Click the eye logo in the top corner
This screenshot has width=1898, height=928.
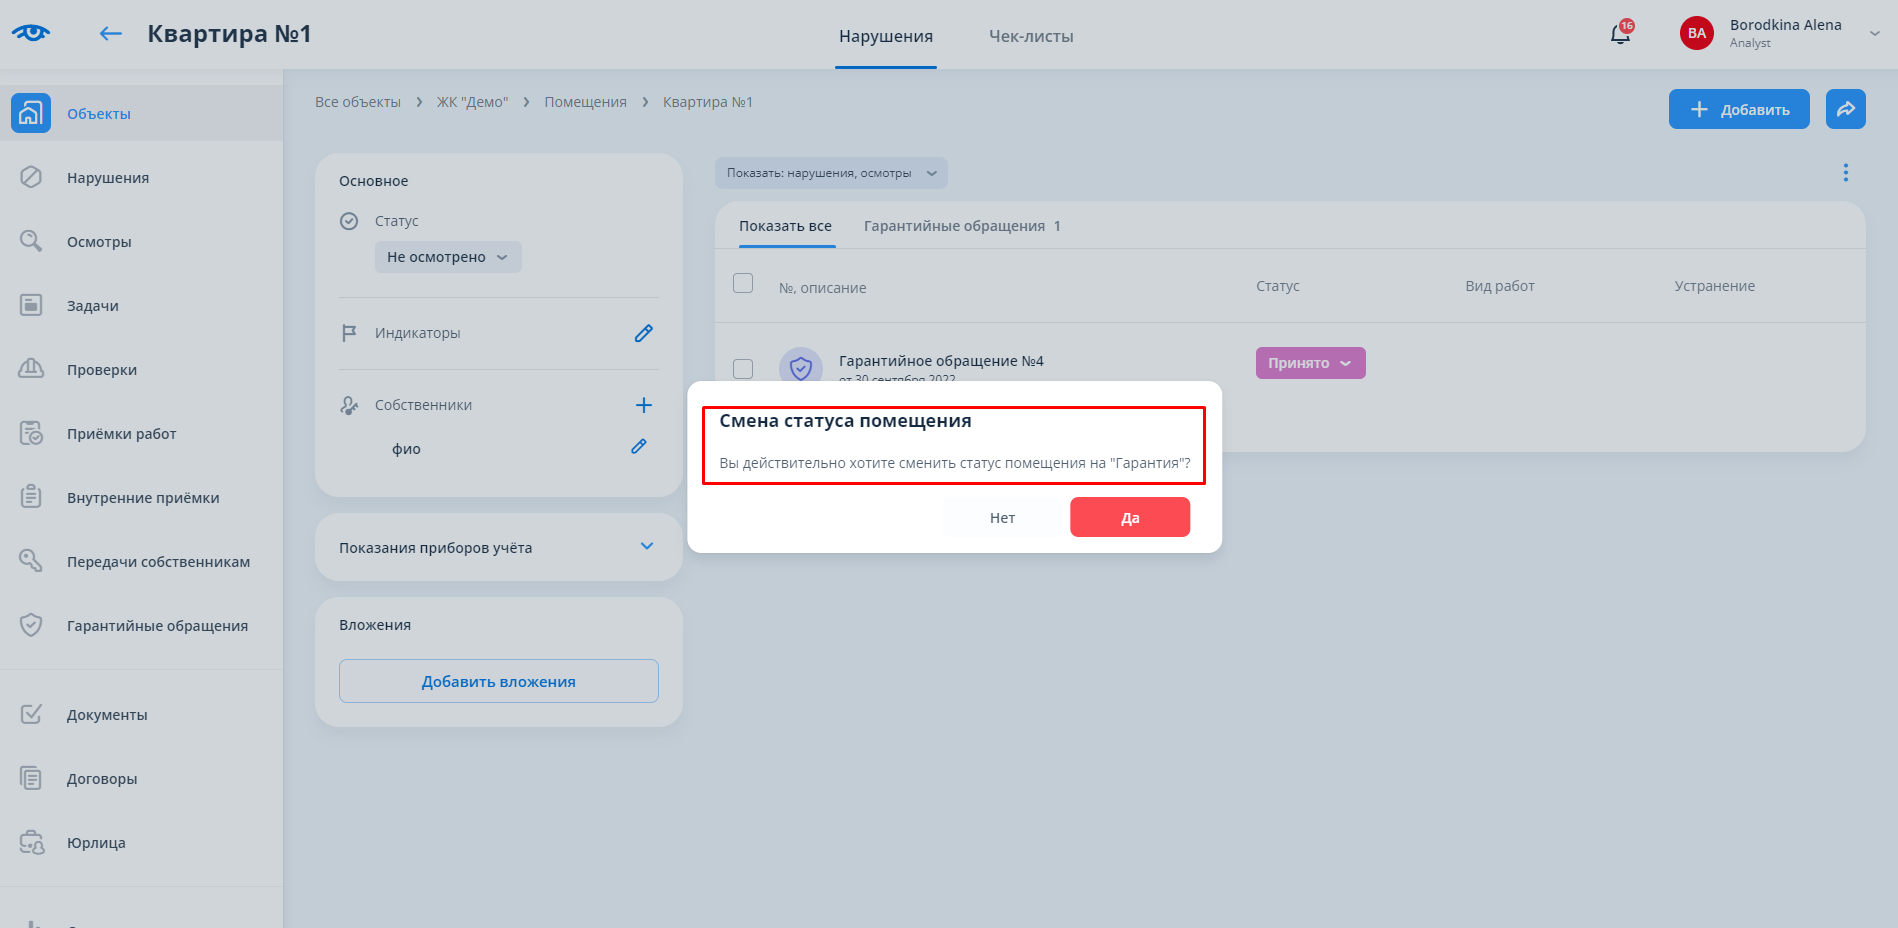[x=31, y=33]
